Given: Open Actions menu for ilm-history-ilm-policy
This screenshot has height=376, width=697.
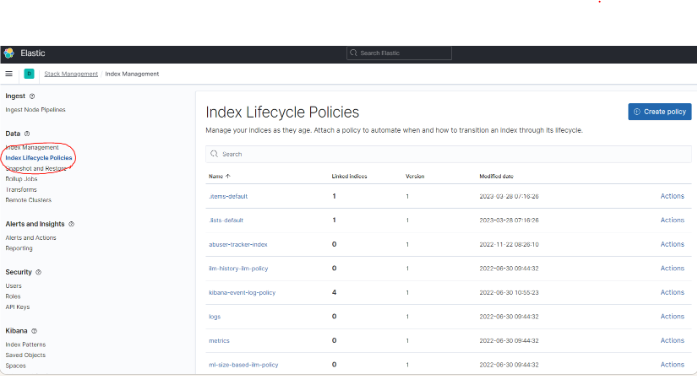Looking at the screenshot, I should (x=672, y=268).
